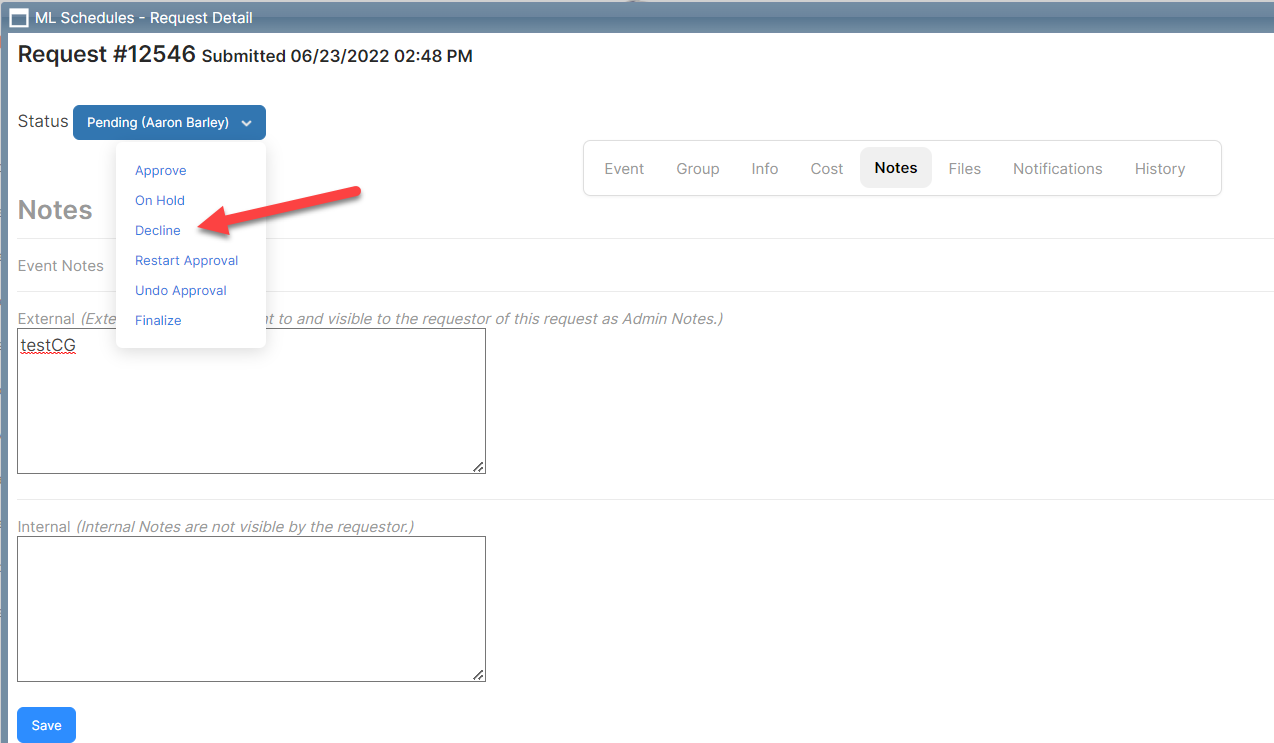Pick Decline from the status menu
1274x743 pixels.
[158, 231]
